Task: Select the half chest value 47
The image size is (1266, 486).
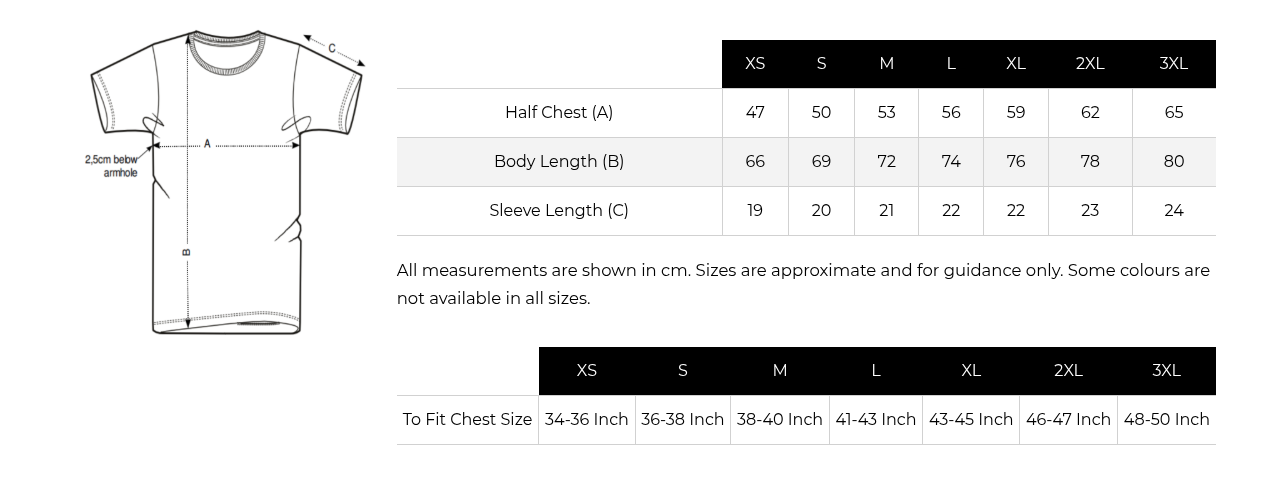Action: click(755, 112)
